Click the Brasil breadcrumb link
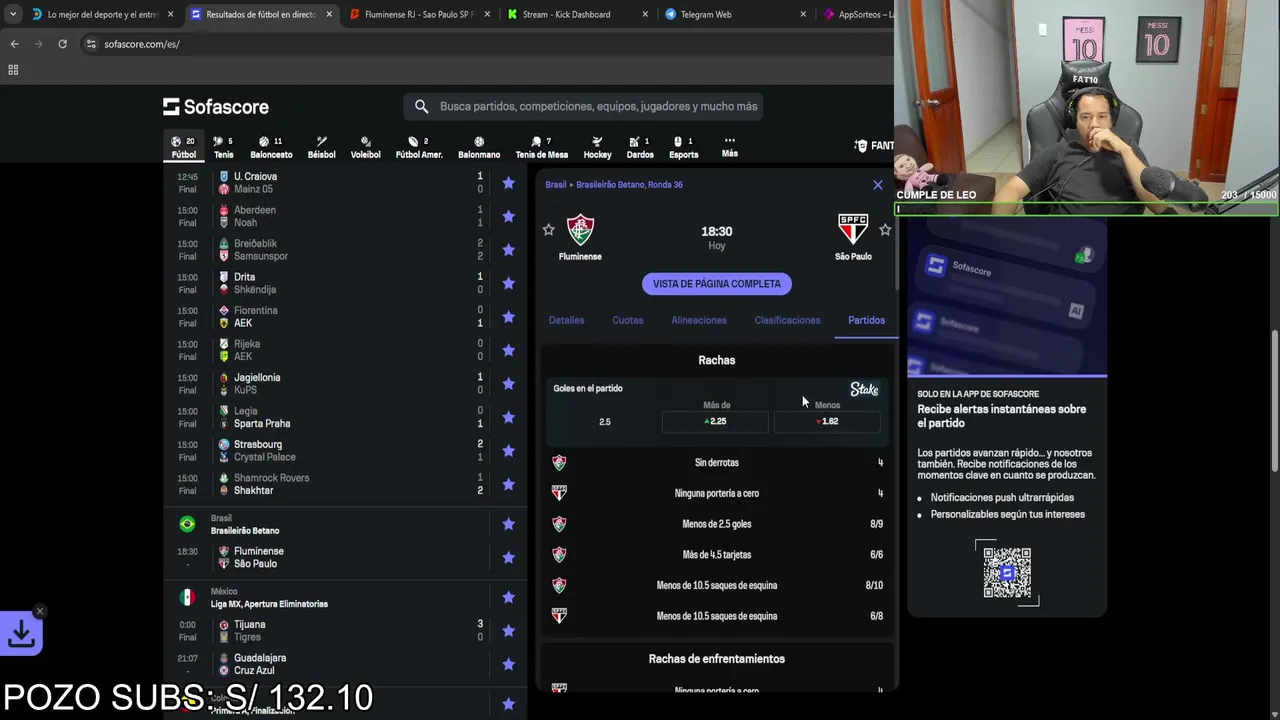The width and height of the screenshot is (1280, 720). click(x=555, y=185)
